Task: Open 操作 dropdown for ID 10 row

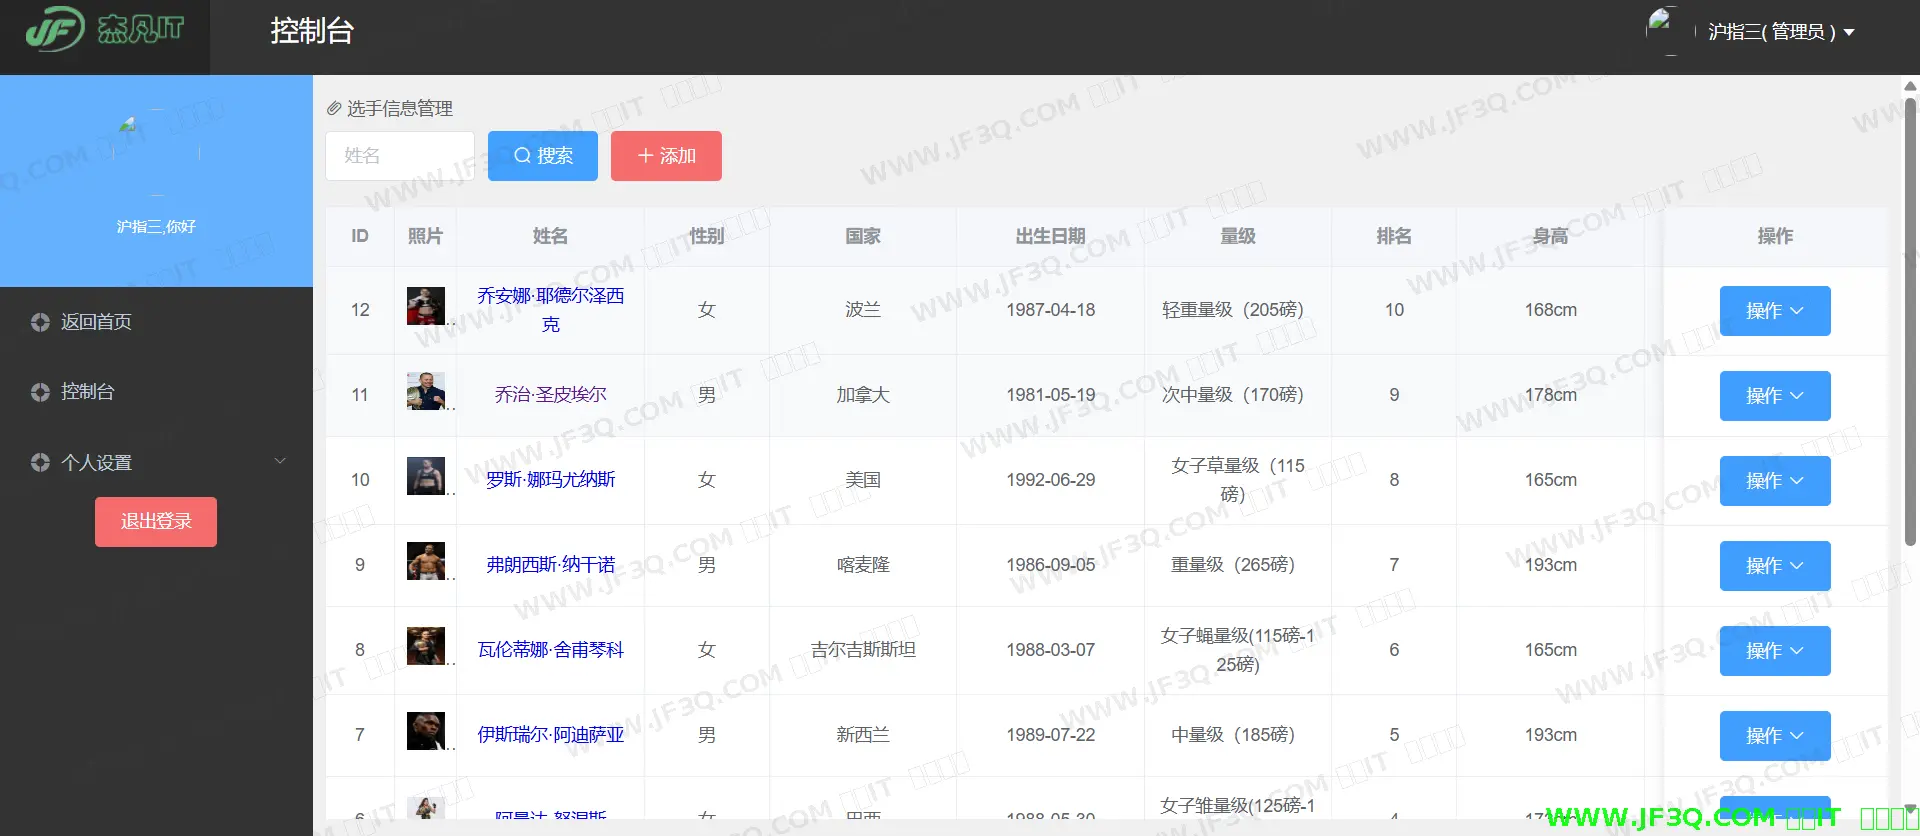Action: (1774, 481)
